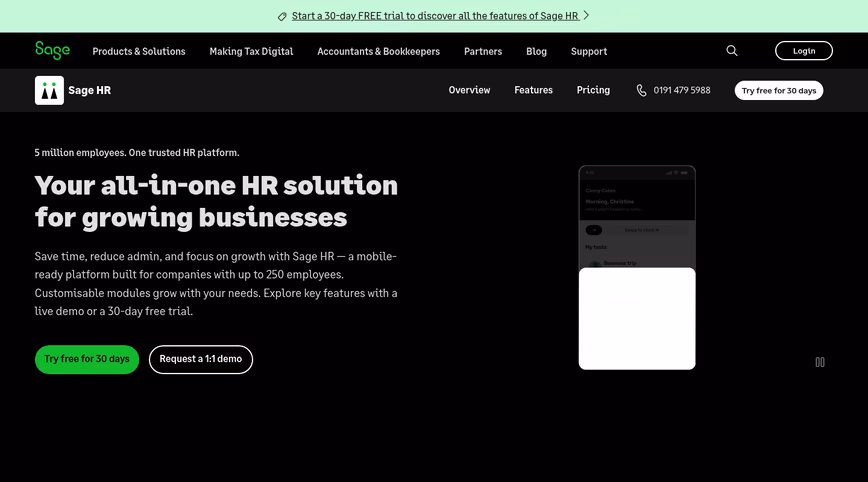Screen dimensions: 868x482
Task: Click the Sage HR product icon
Action: [x=49, y=90]
